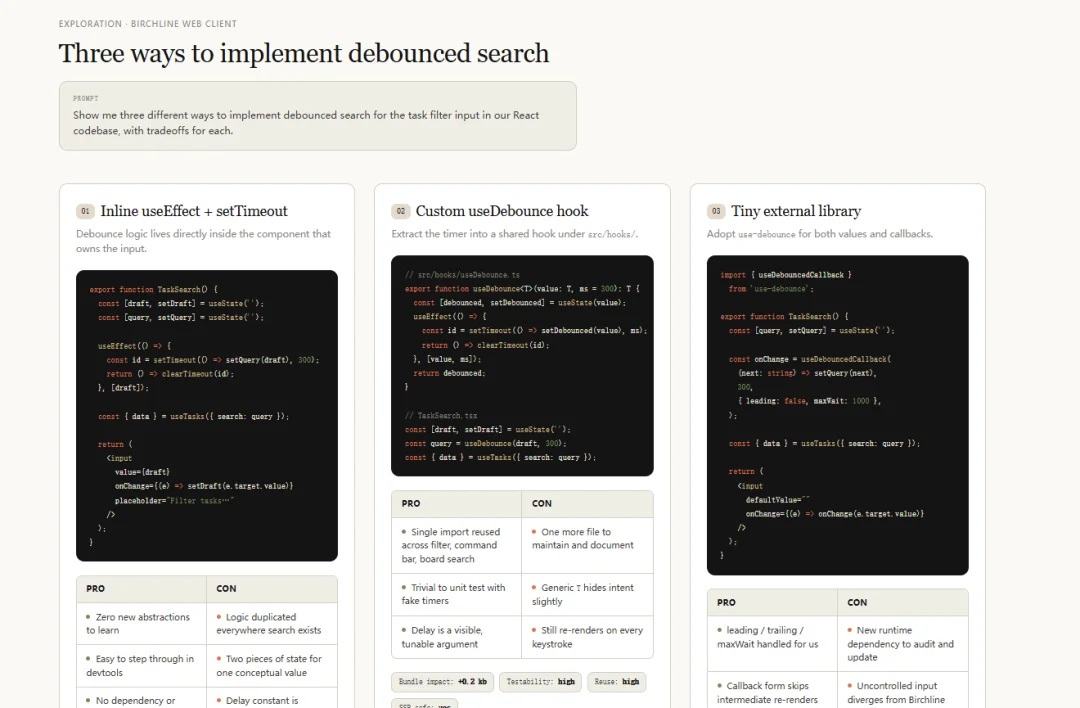
Task: Click code comment '// TaskSearch.tsx'
Action: 441,415
